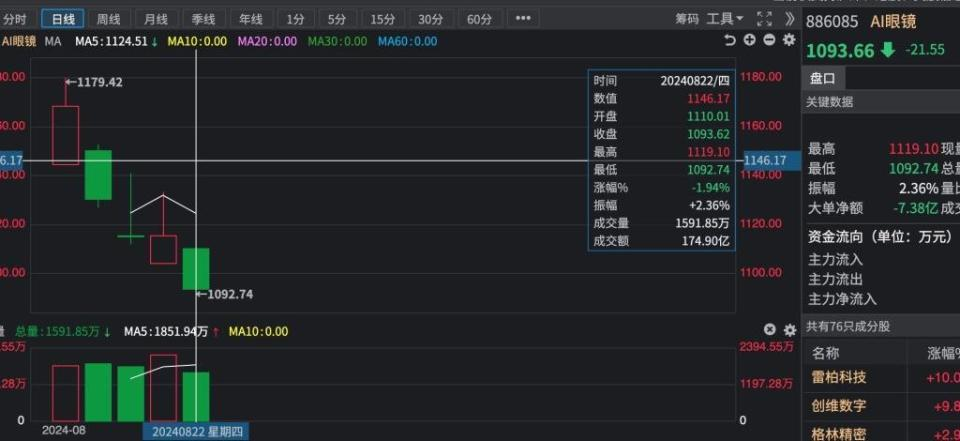Open 雷柏科技 stock in constituents list

pyautogui.click(x=839, y=377)
